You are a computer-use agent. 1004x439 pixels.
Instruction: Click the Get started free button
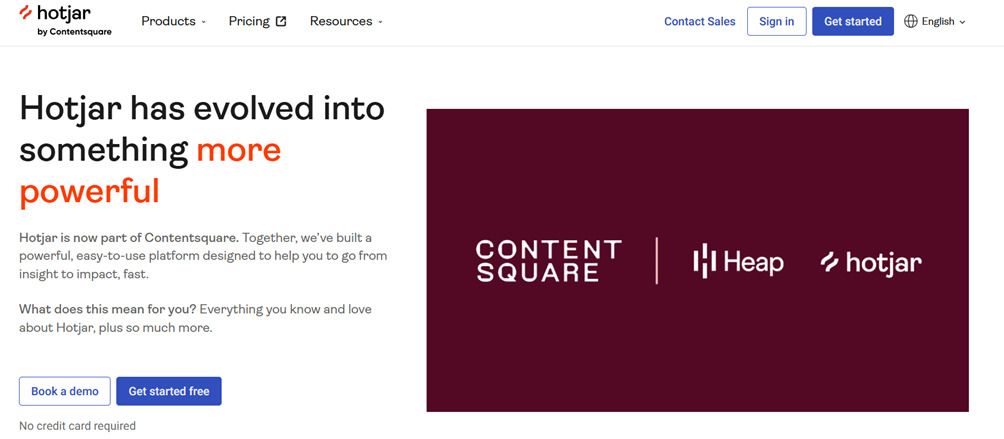pos(169,391)
